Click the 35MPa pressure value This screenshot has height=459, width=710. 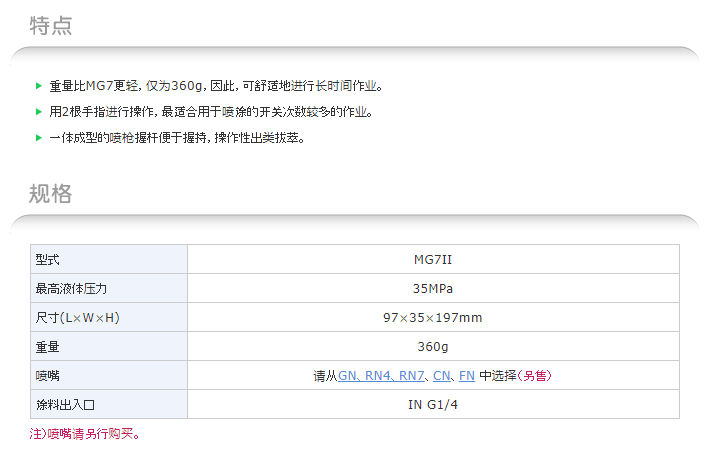pos(433,289)
